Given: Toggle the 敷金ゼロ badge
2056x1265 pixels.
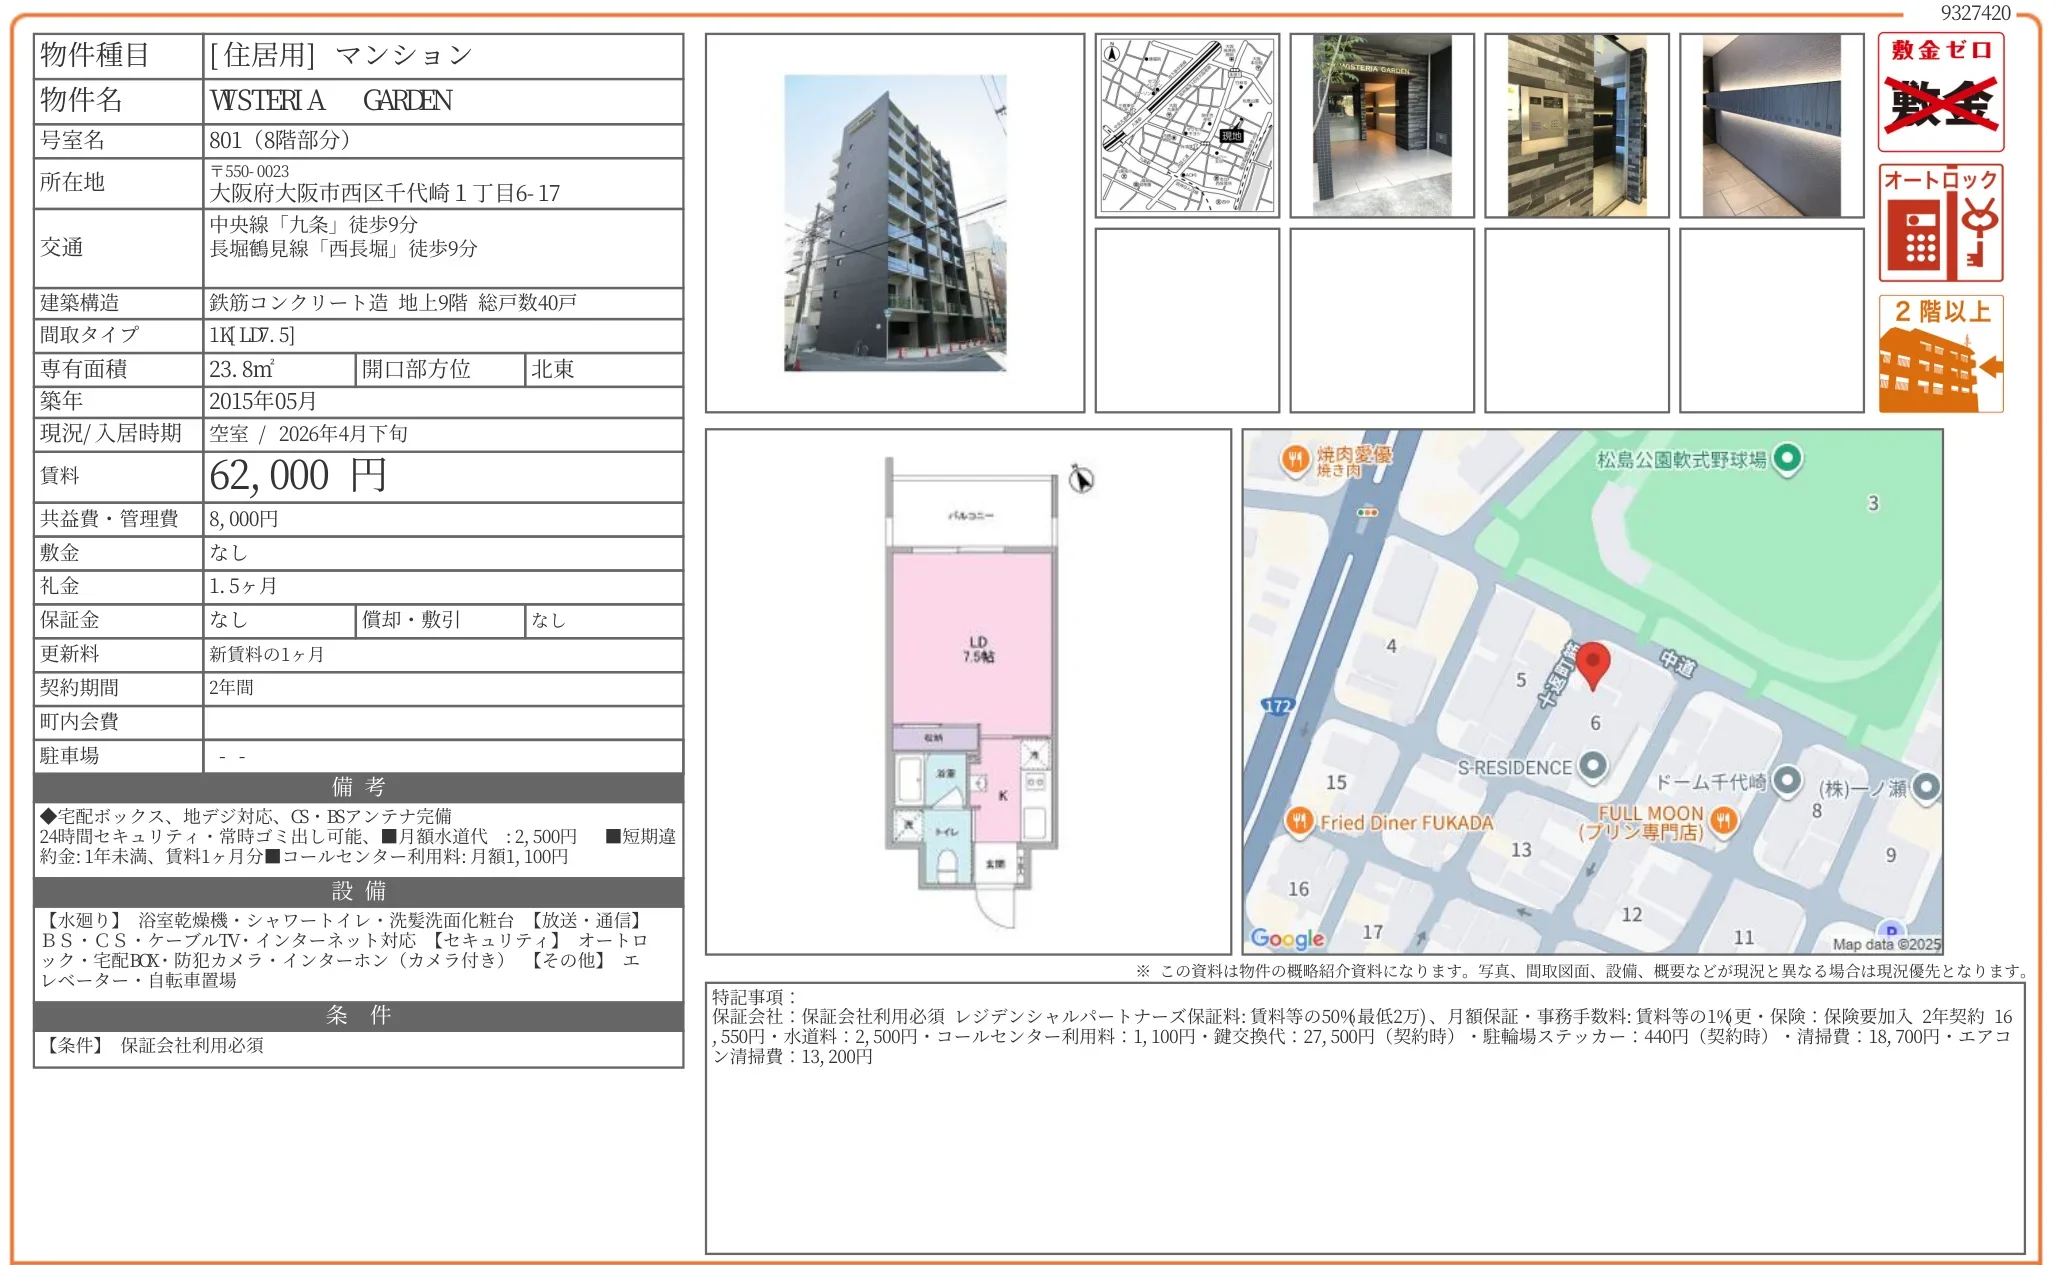Looking at the screenshot, I should pos(1940,92).
